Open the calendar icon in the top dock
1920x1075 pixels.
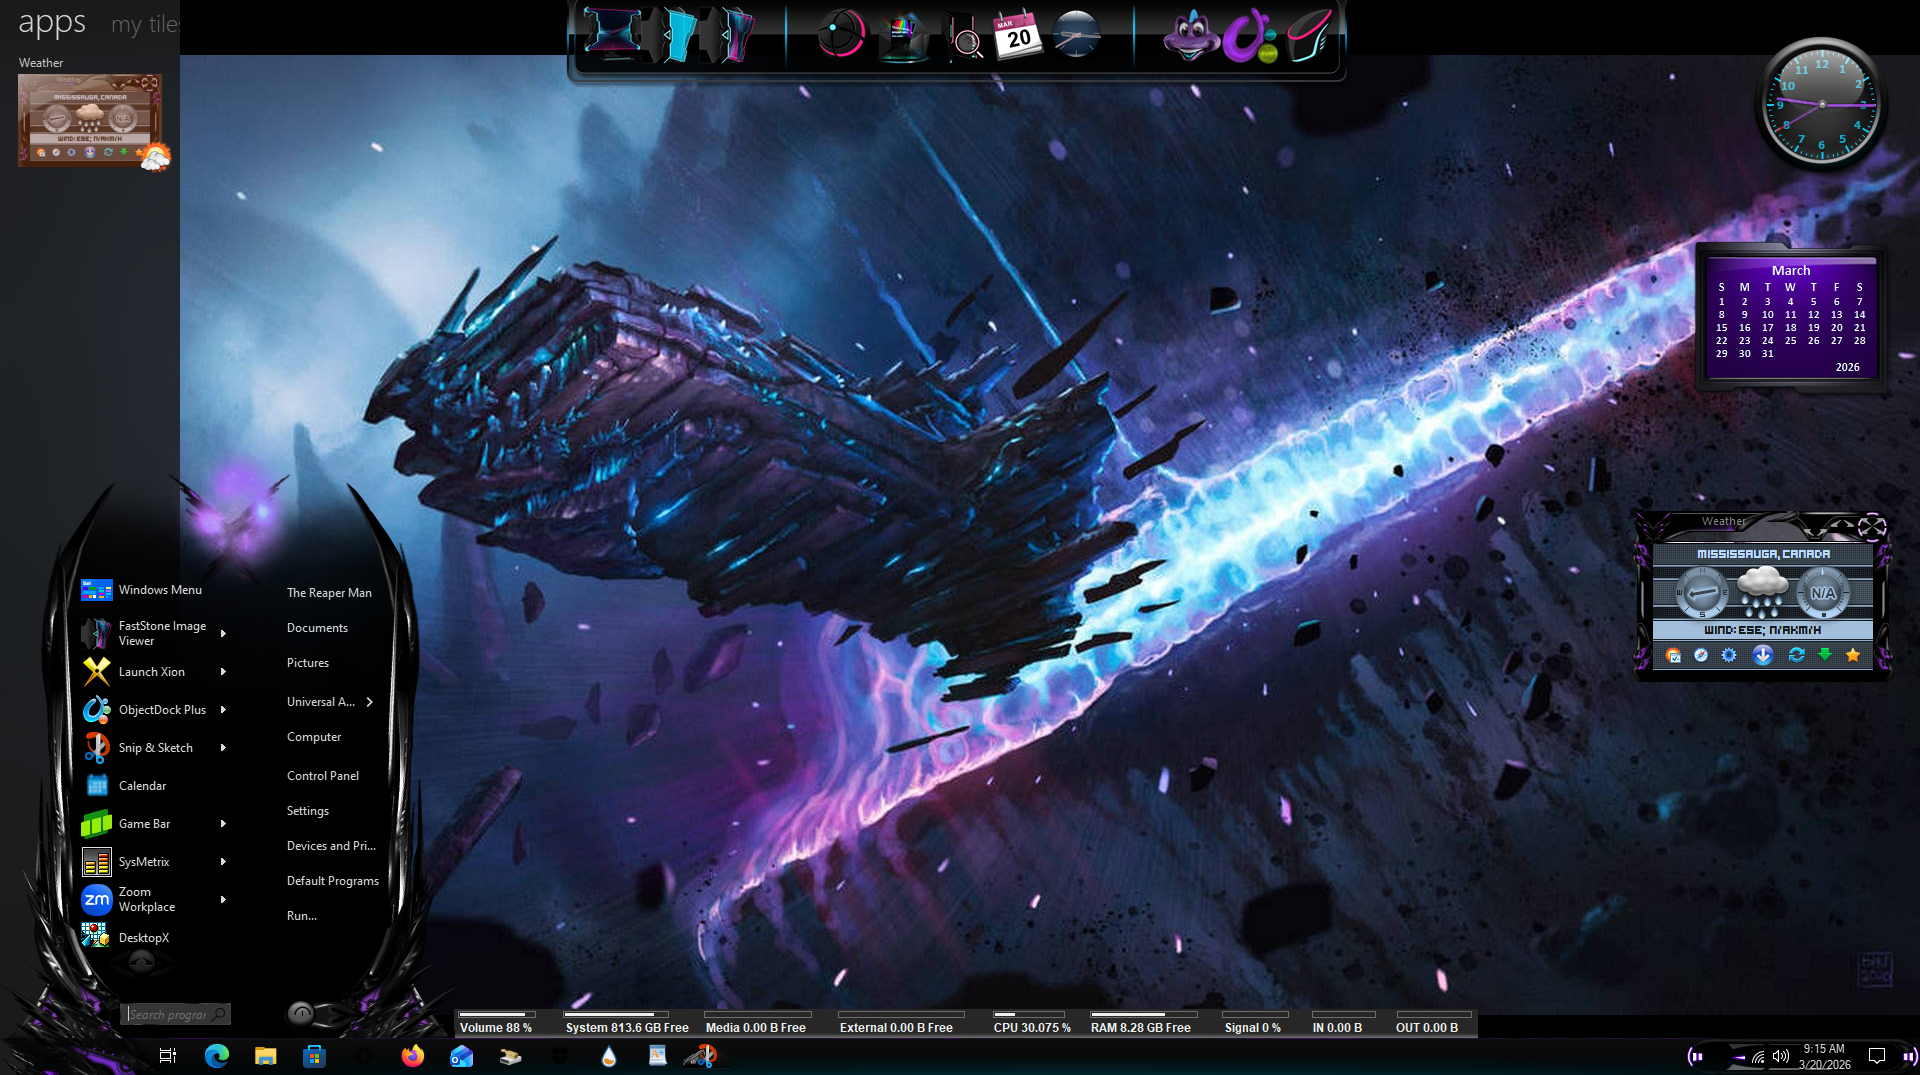(1018, 36)
